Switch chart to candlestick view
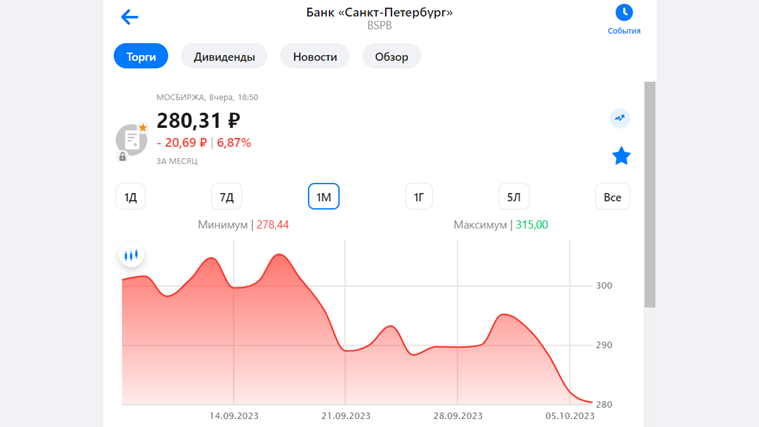 click(x=131, y=255)
